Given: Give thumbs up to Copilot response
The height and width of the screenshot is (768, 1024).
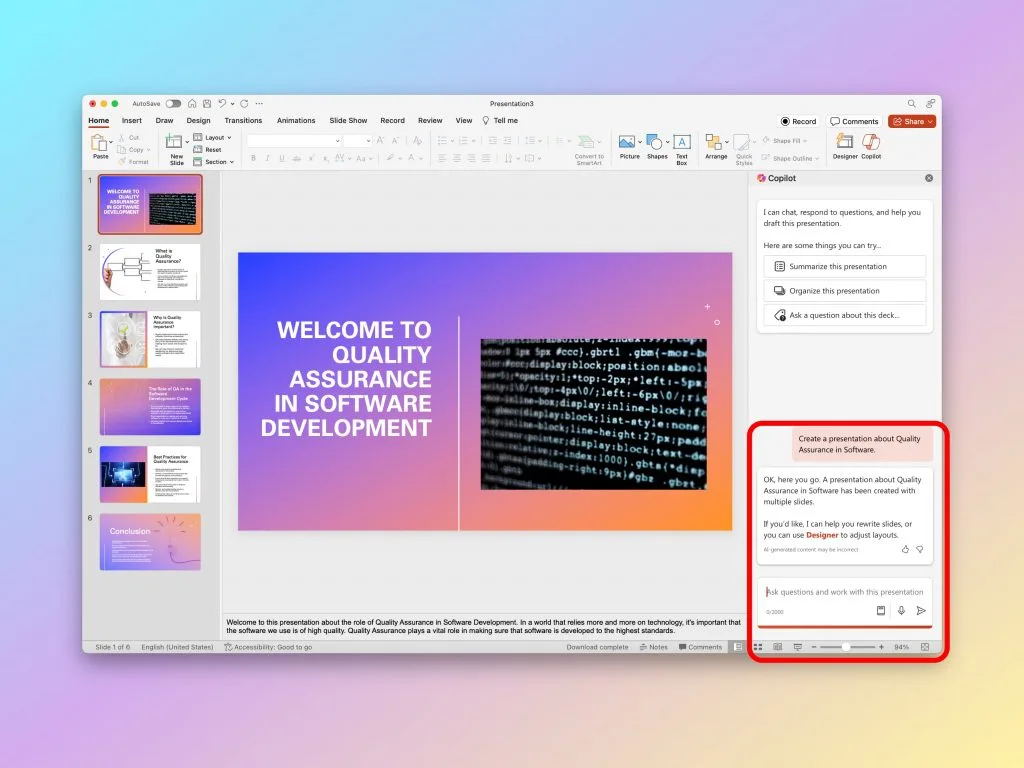Looking at the screenshot, I should pyautogui.click(x=905, y=549).
